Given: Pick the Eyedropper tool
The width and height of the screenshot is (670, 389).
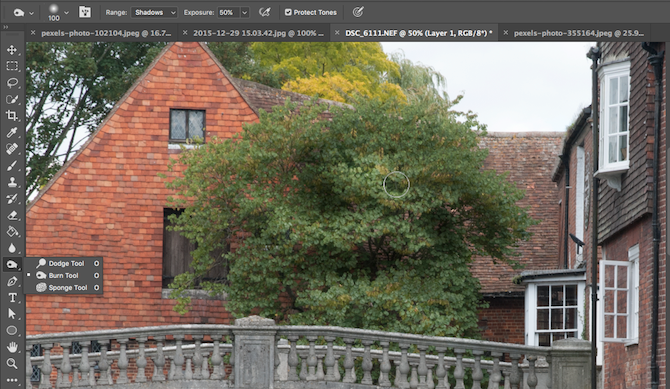Looking at the screenshot, I should [12, 132].
